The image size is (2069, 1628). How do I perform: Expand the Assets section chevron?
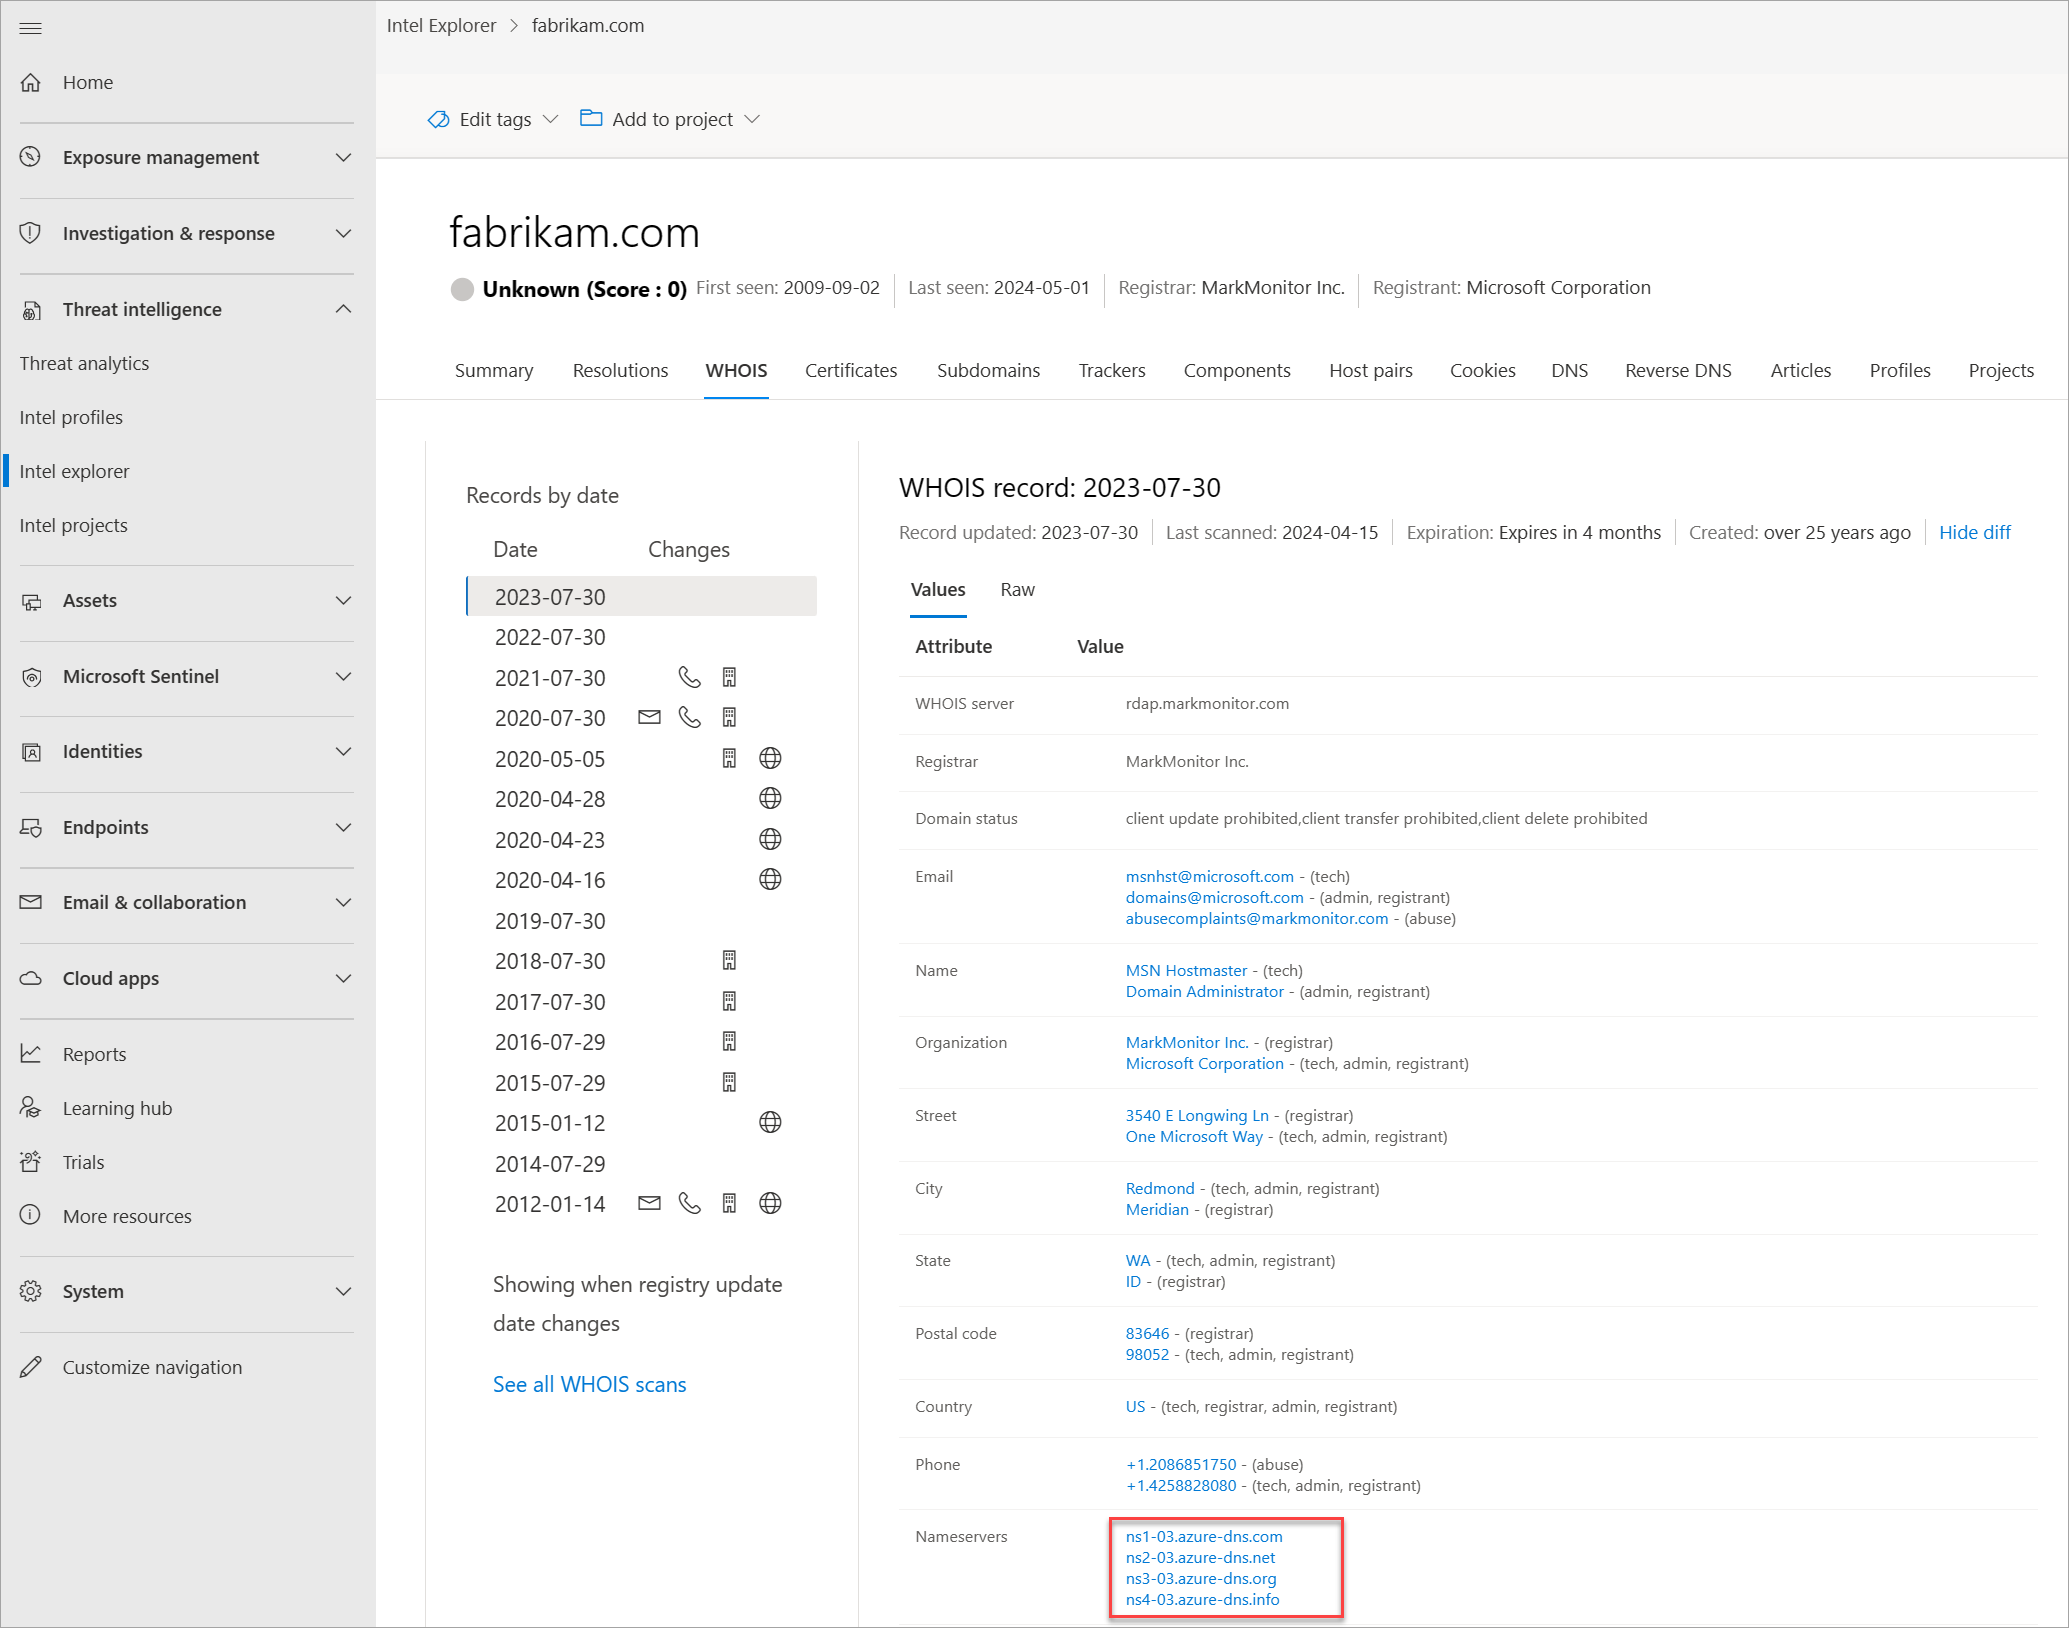[343, 600]
